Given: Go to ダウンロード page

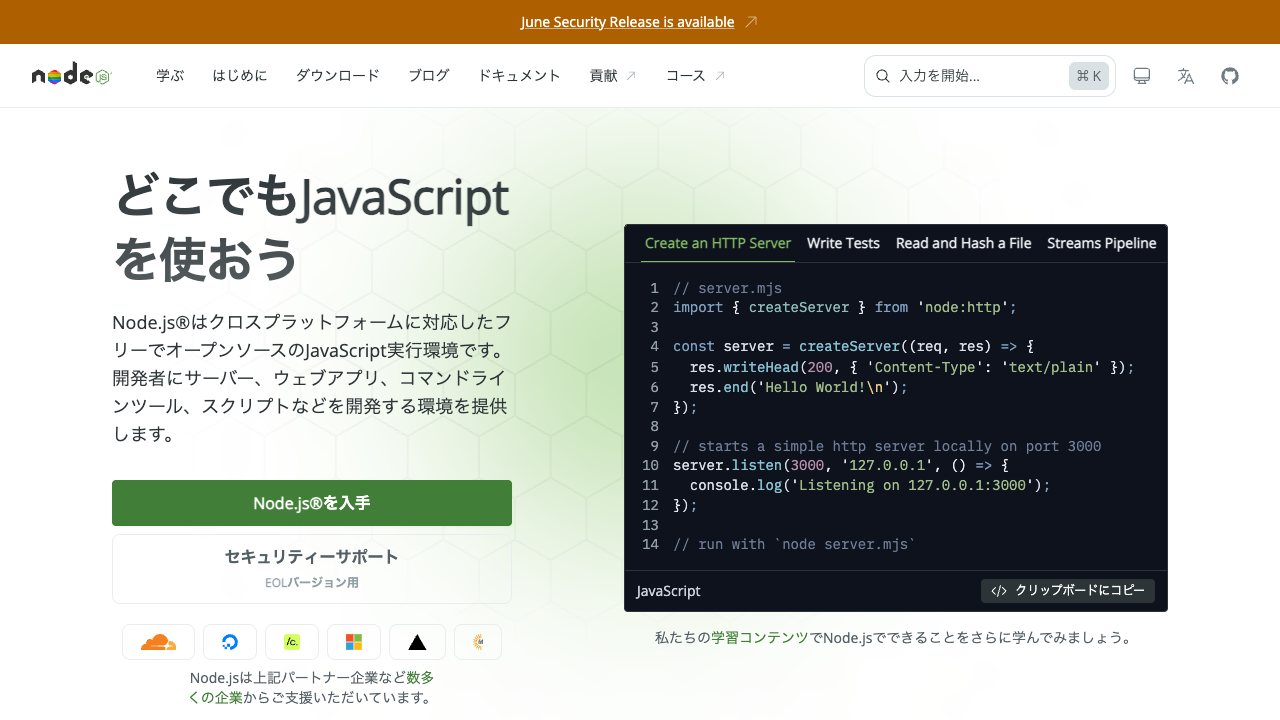Looking at the screenshot, I should point(338,76).
